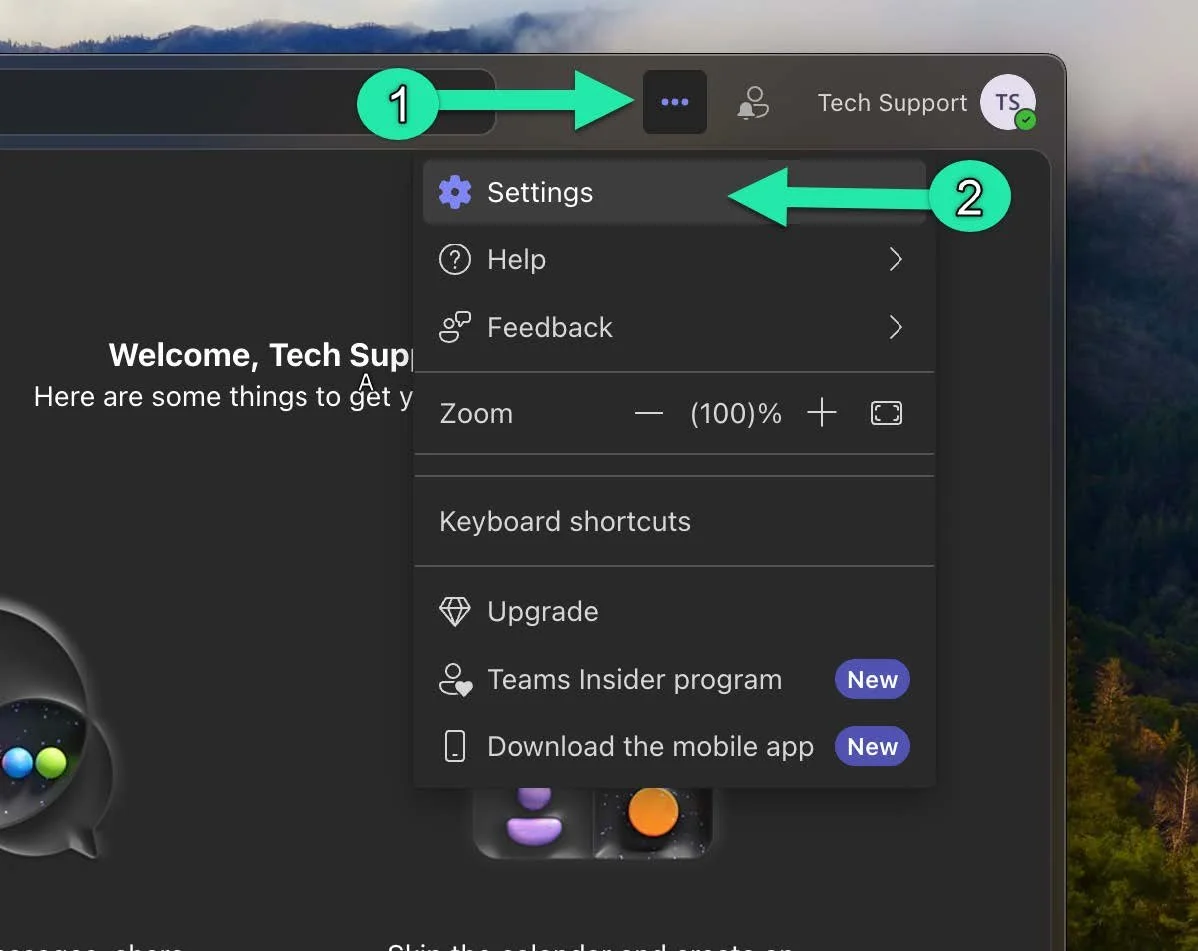Click the Upgrade diamond icon
This screenshot has height=951, width=1198.
[455, 612]
